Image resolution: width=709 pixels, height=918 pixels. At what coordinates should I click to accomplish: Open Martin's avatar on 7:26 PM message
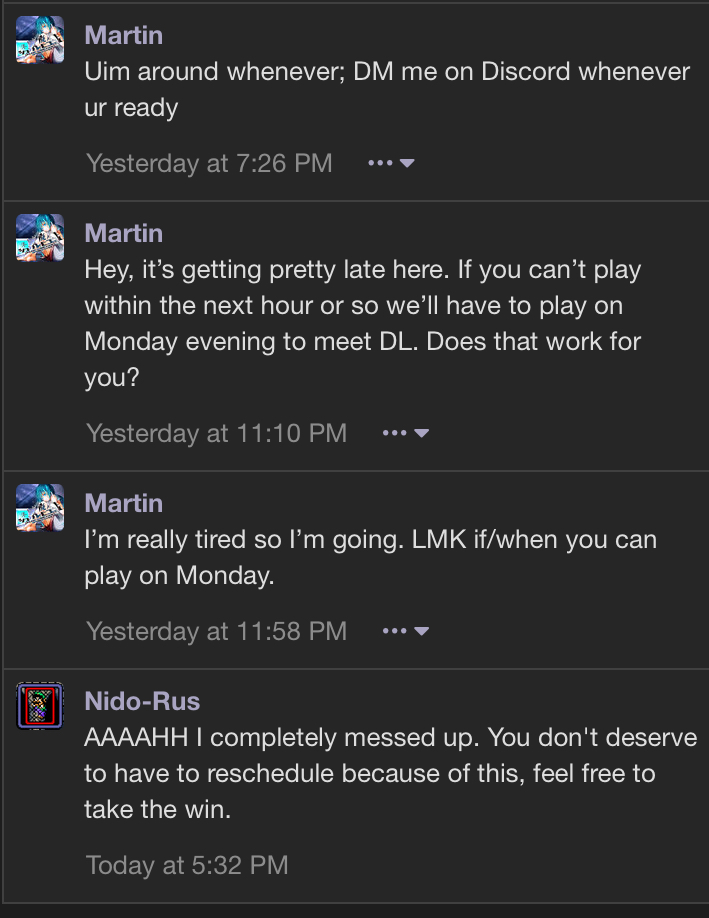point(40,40)
